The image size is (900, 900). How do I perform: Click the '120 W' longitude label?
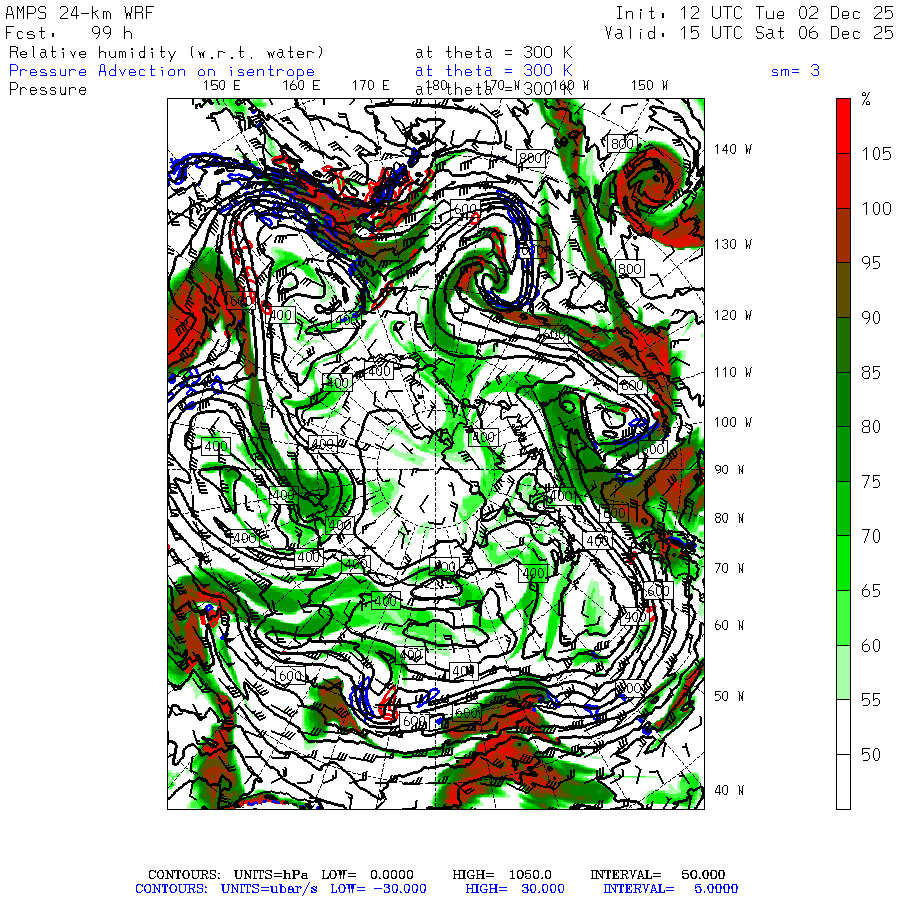tap(732, 315)
